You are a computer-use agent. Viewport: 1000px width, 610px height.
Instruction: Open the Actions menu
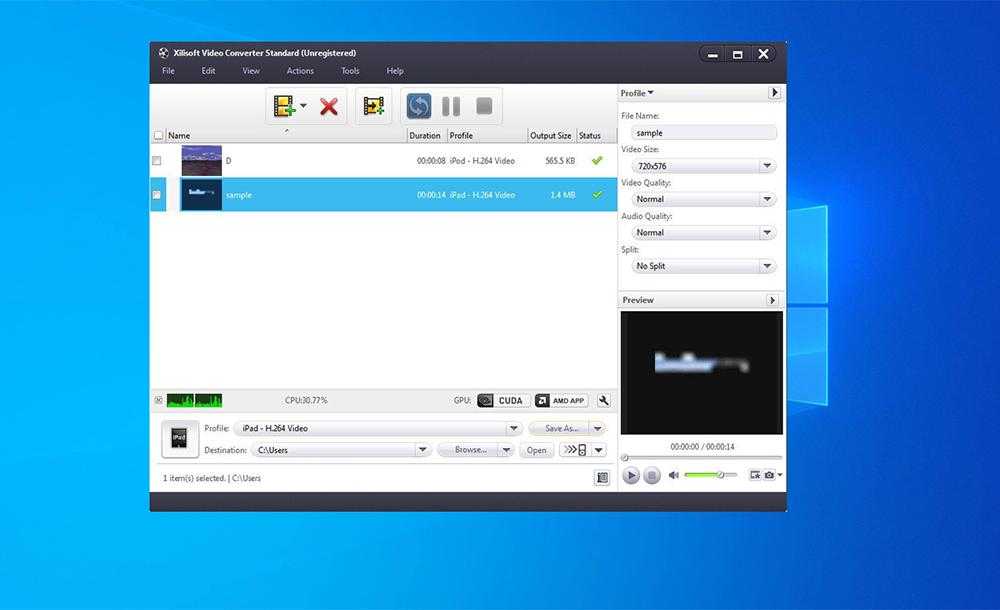click(300, 71)
